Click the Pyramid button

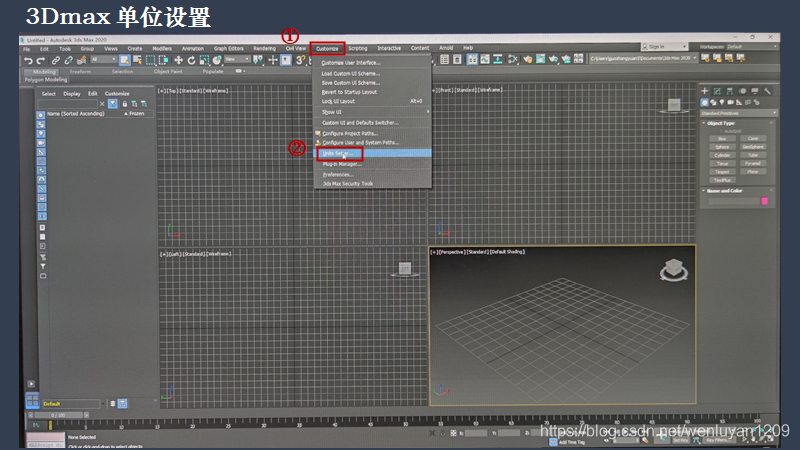click(x=753, y=163)
